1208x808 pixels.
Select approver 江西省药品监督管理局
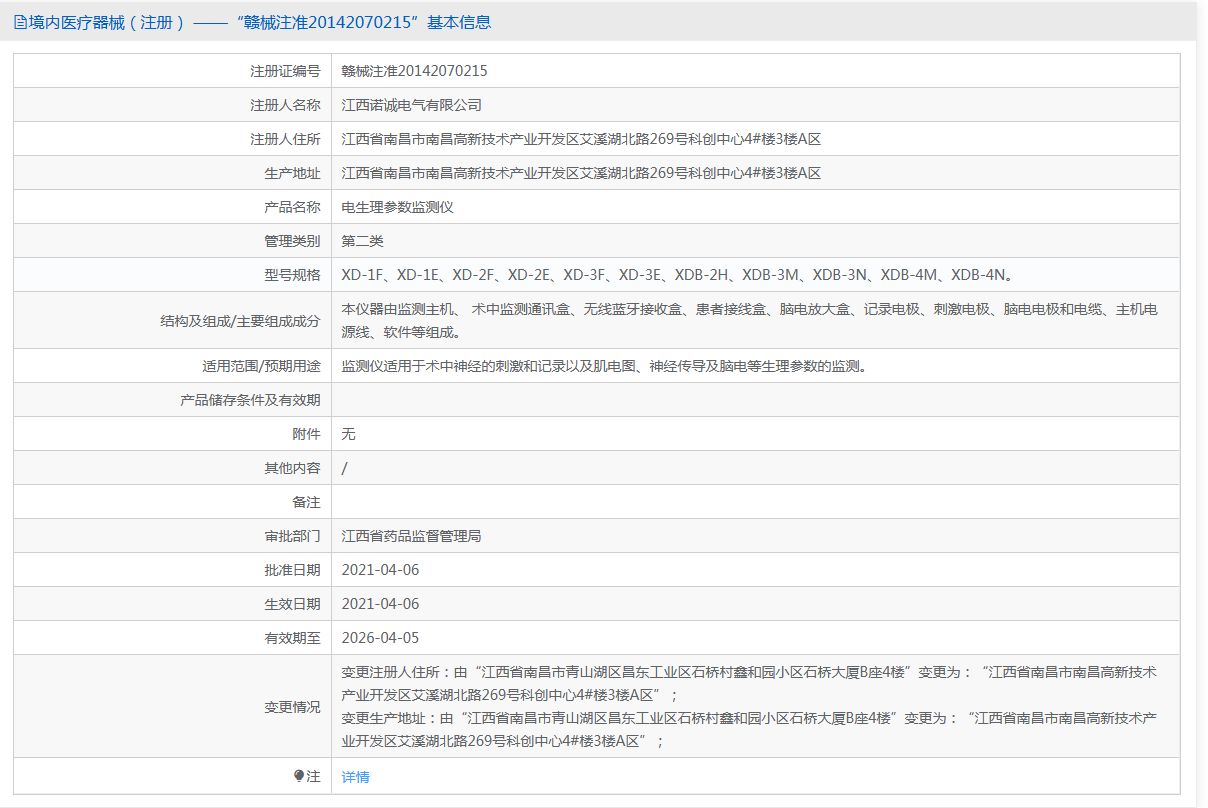point(411,536)
